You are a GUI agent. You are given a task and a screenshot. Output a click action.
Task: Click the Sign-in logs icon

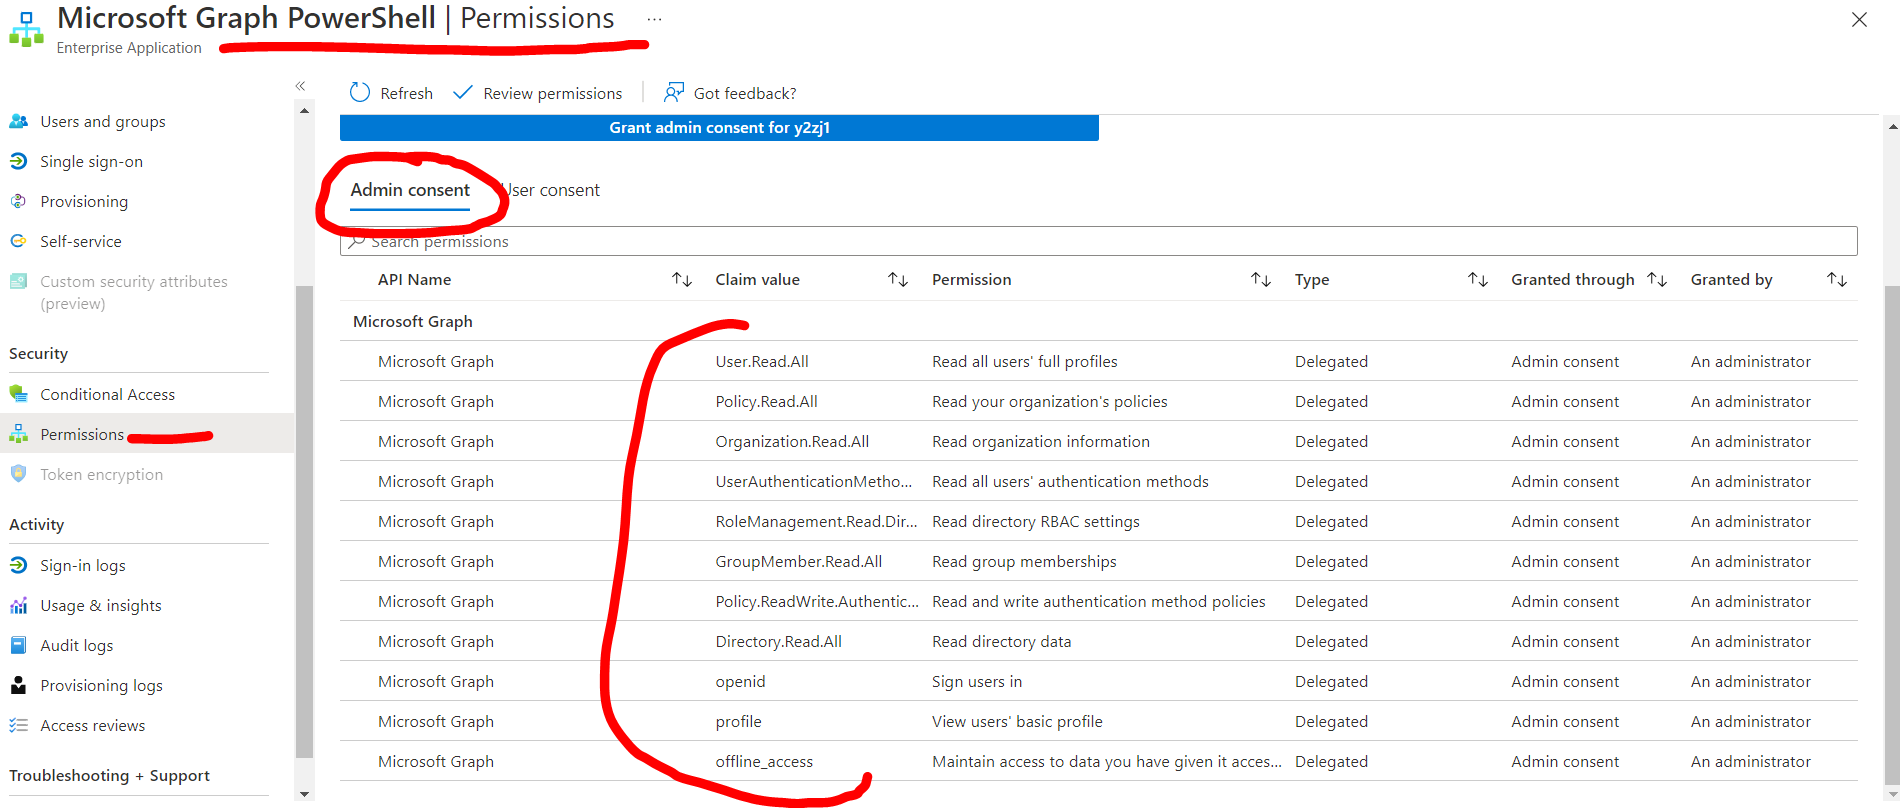click(x=18, y=565)
